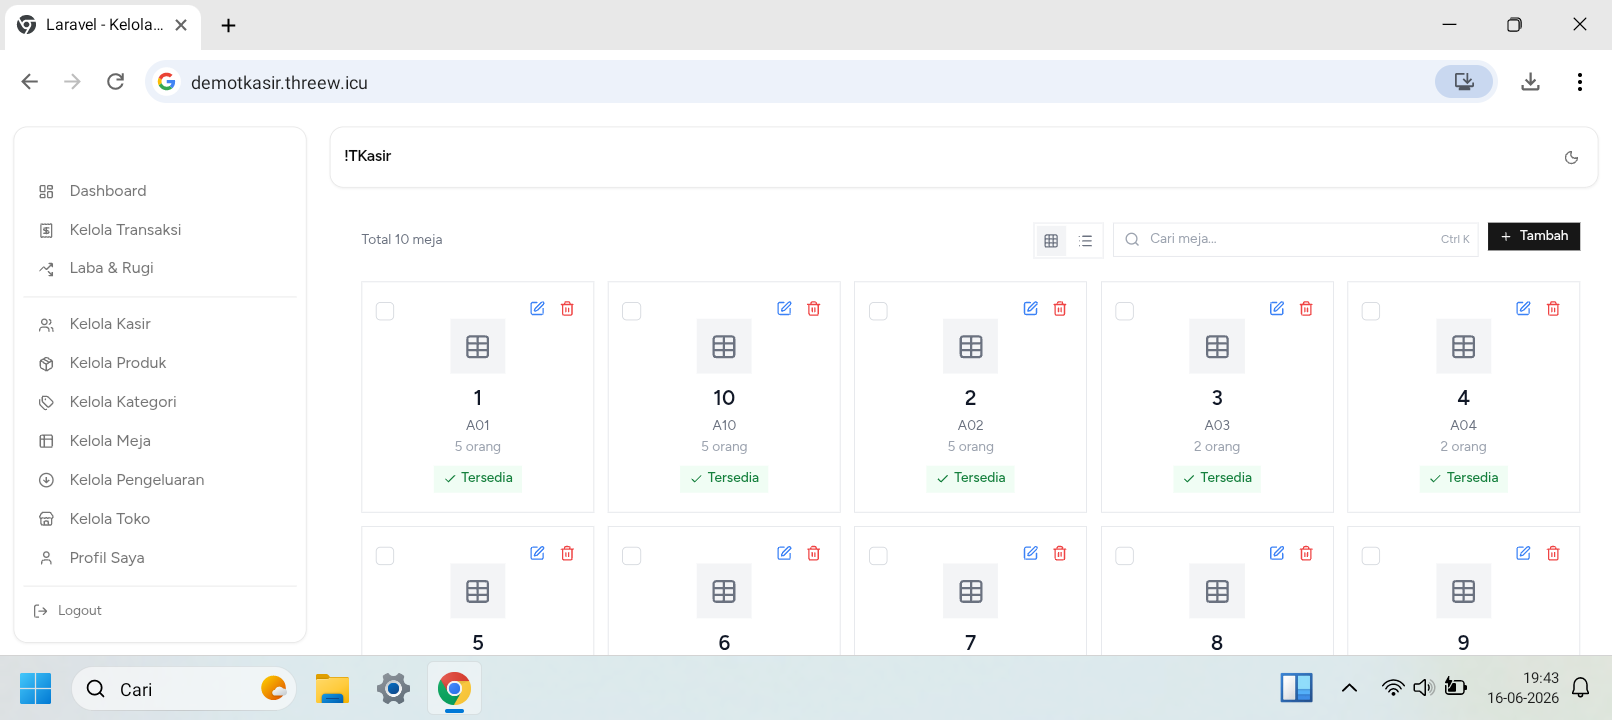Image resolution: width=1612 pixels, height=720 pixels.
Task: Edit table 1 with pencil icon
Action: pos(537,309)
